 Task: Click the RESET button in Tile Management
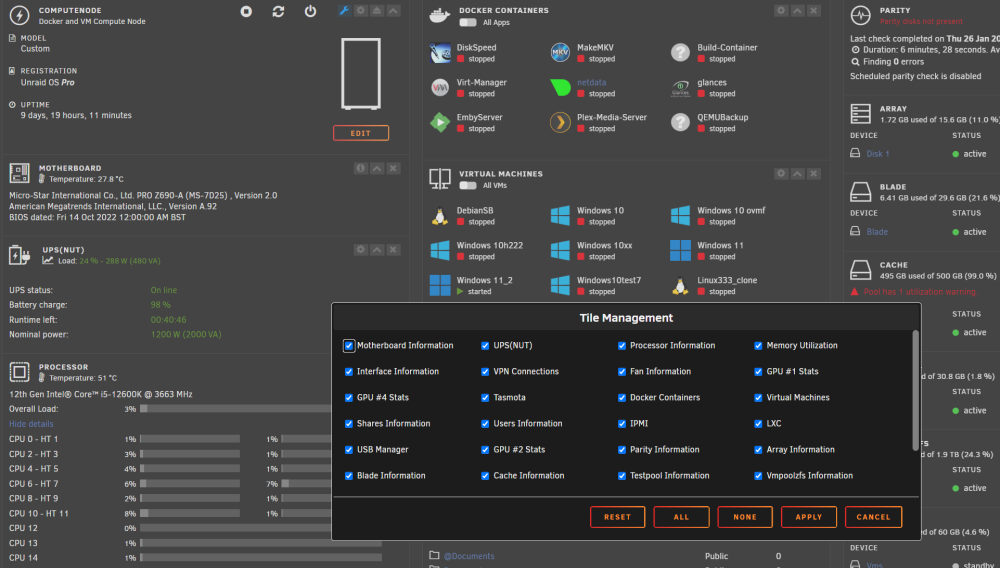click(x=617, y=517)
